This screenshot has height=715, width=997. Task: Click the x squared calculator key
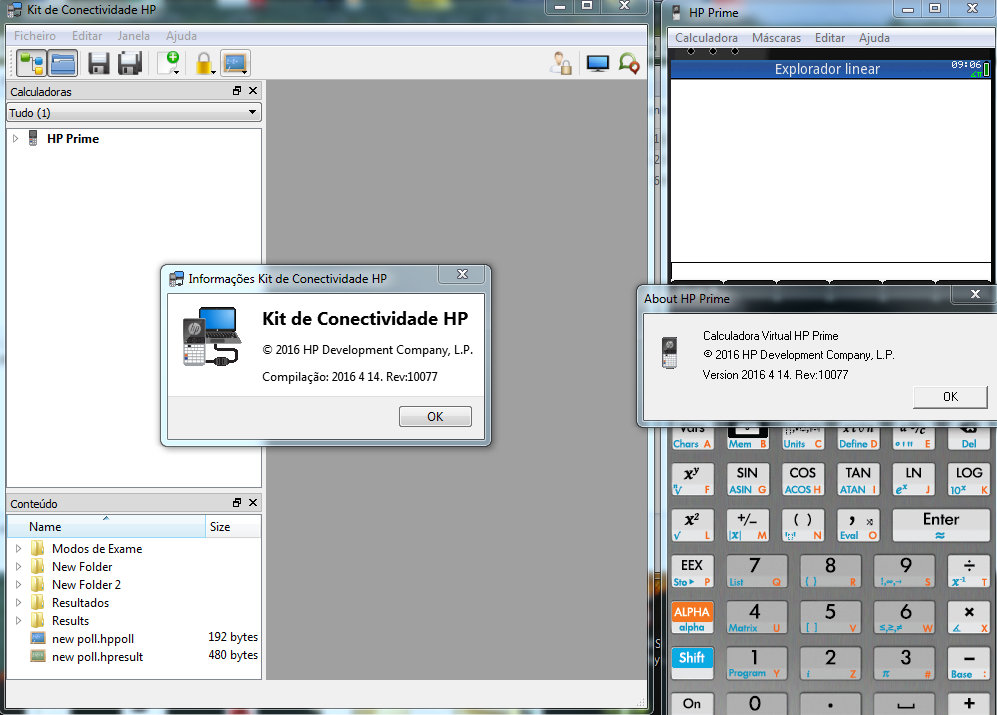coord(692,525)
